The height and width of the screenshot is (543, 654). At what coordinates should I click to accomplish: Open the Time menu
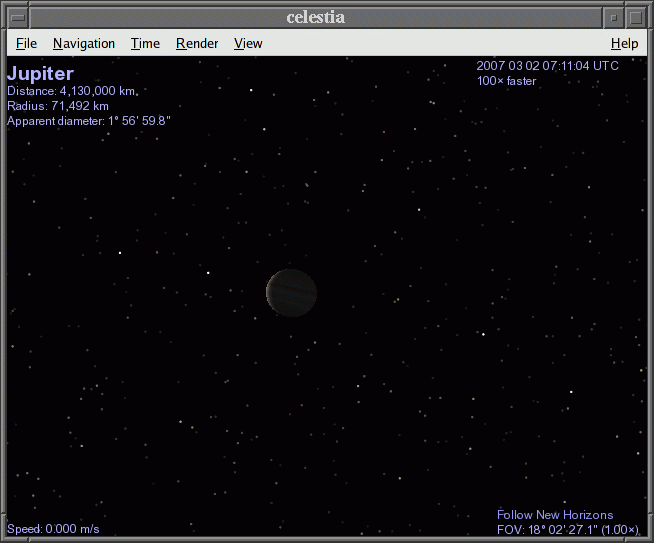coord(145,43)
